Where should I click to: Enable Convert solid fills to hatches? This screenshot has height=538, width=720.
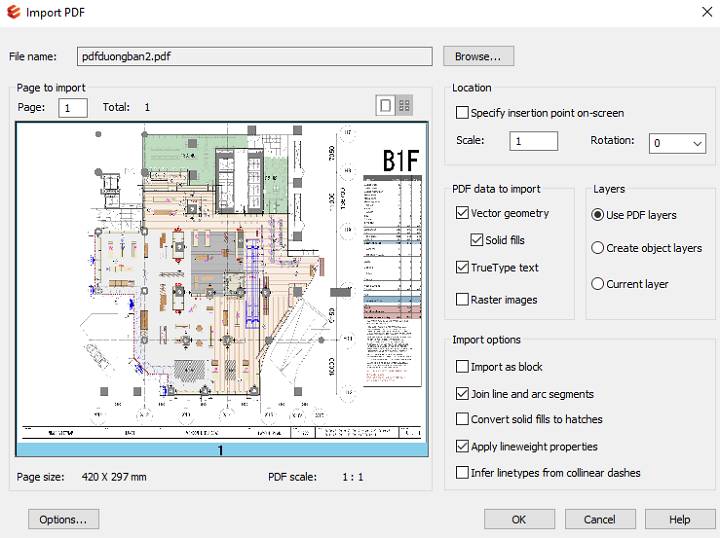(462, 419)
